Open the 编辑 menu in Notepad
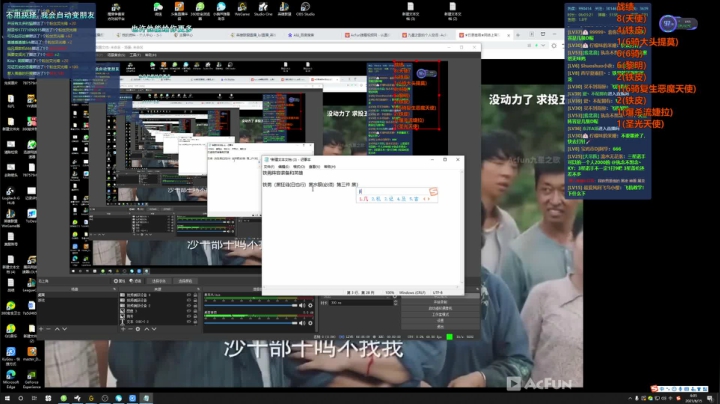Screen dimensions: 720x404 [283, 167]
